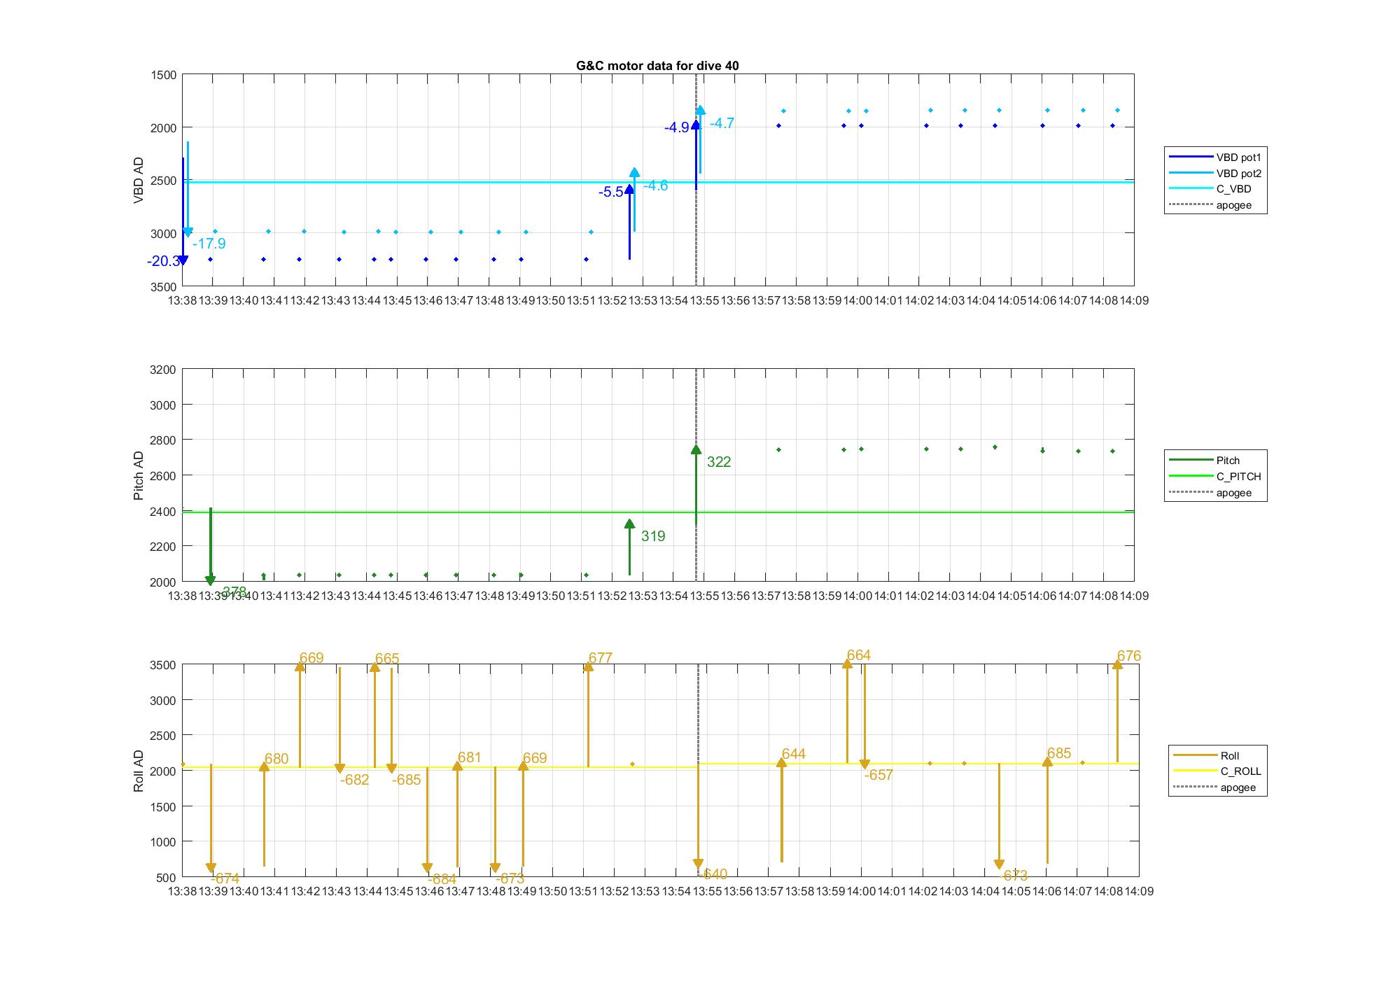
Task: Click the '677' roll annotation
Action: tap(600, 658)
